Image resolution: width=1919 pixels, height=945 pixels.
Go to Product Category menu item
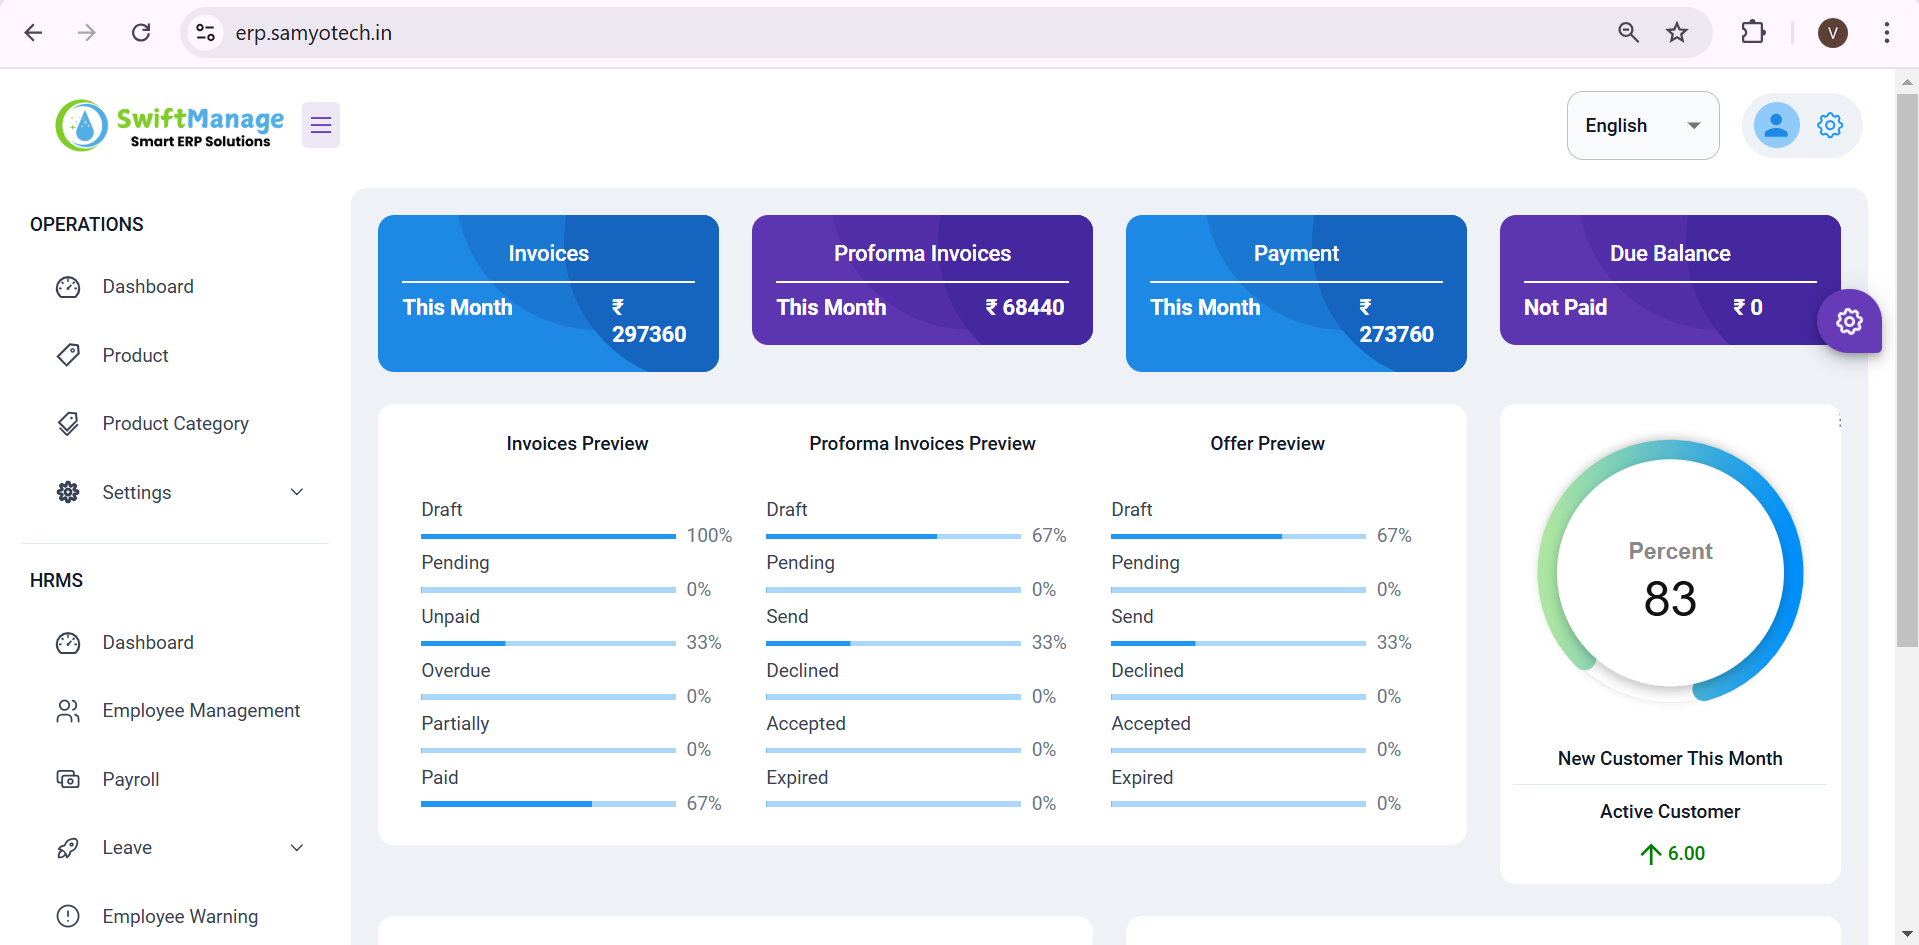coord(175,424)
